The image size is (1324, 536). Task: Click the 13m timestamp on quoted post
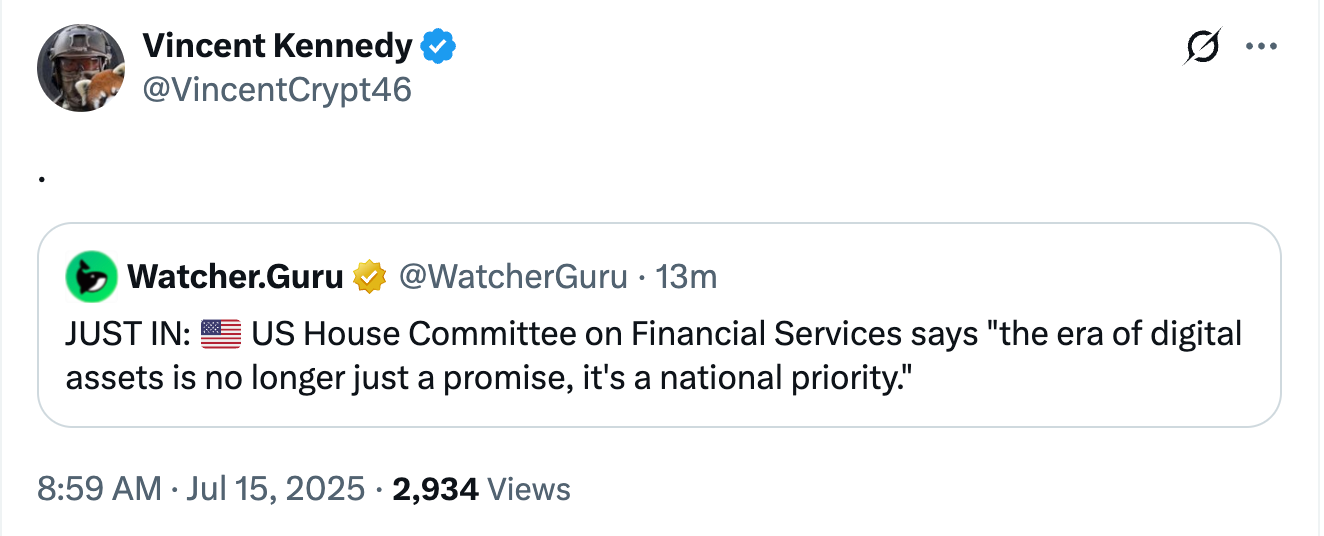(686, 276)
